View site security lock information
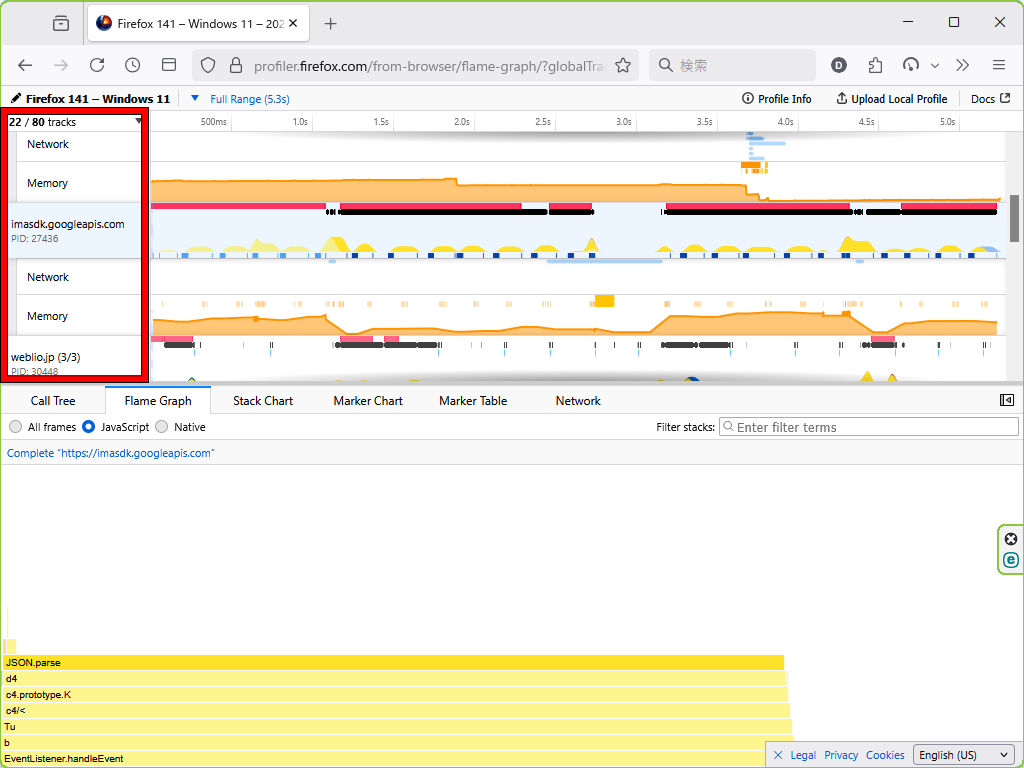The width and height of the screenshot is (1024, 768). click(x=236, y=65)
